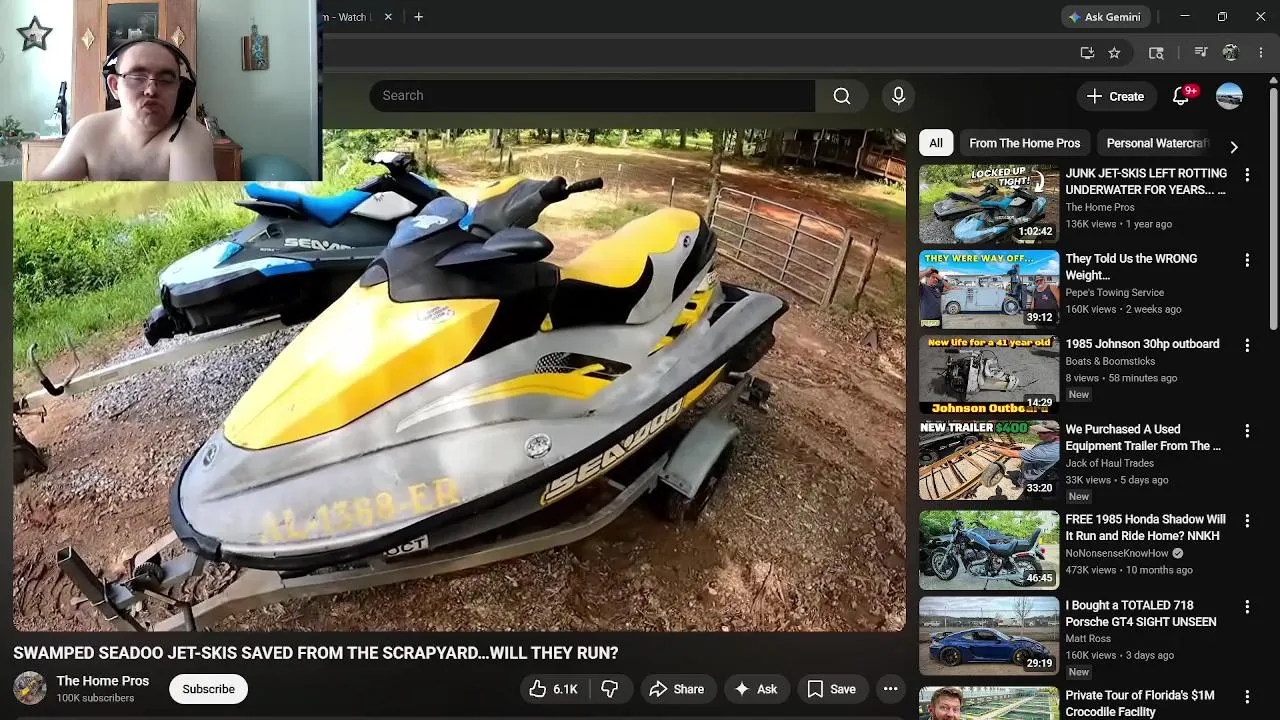Screen dimensions: 1280x720
Task: Like the video with thumbs up
Action: point(552,689)
